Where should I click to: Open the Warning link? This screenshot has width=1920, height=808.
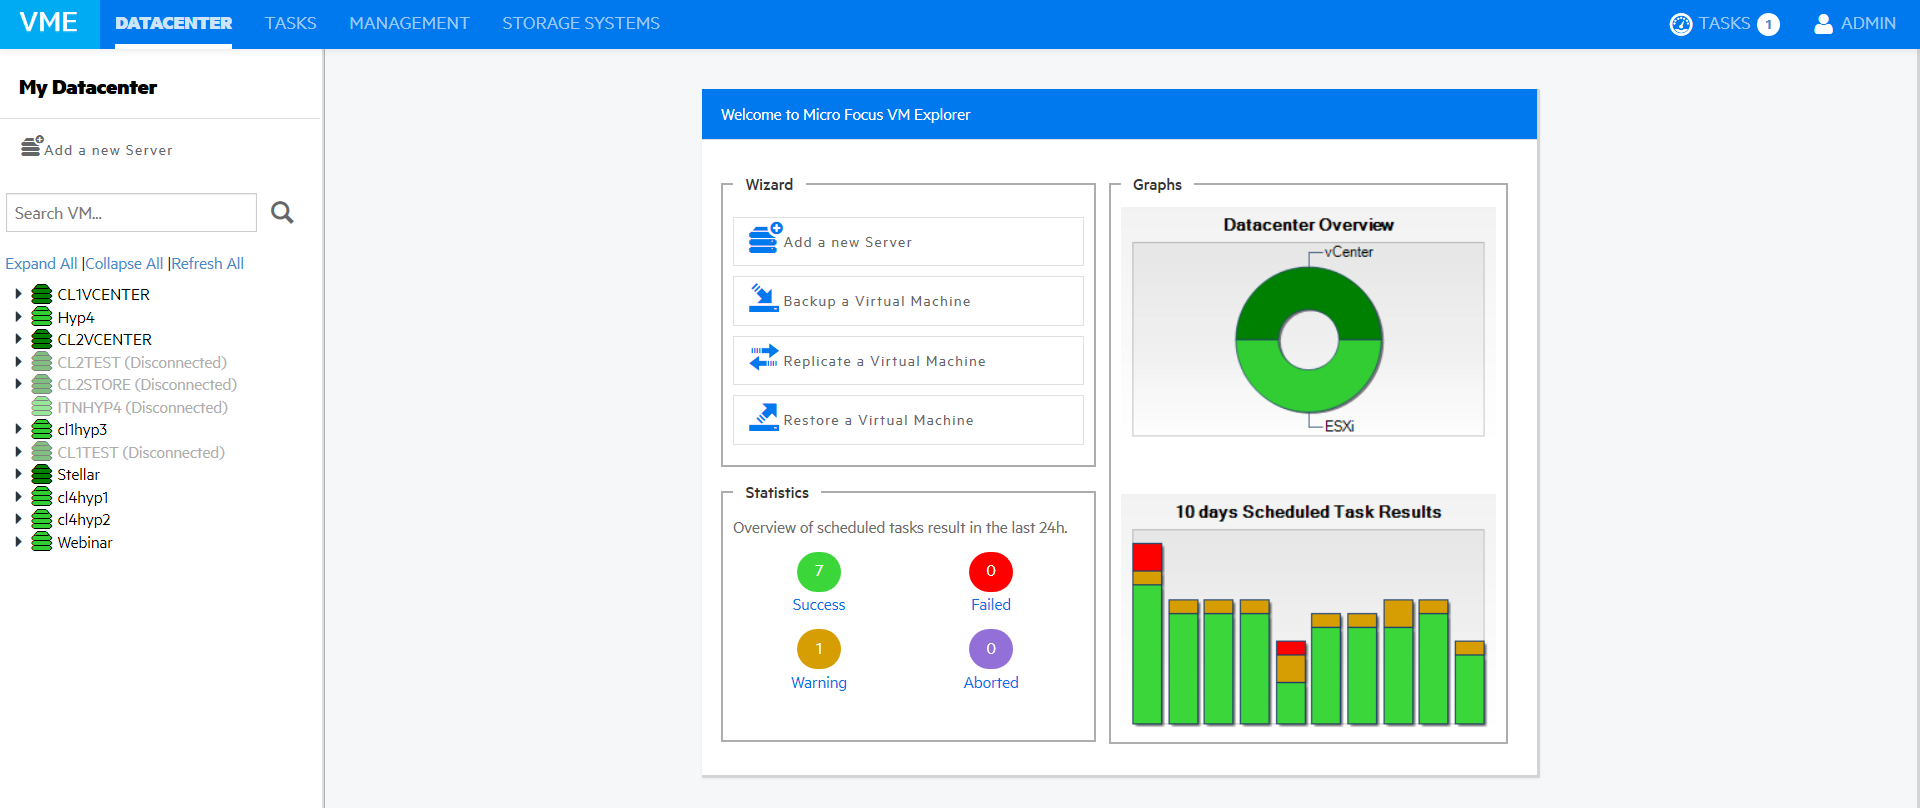point(819,683)
